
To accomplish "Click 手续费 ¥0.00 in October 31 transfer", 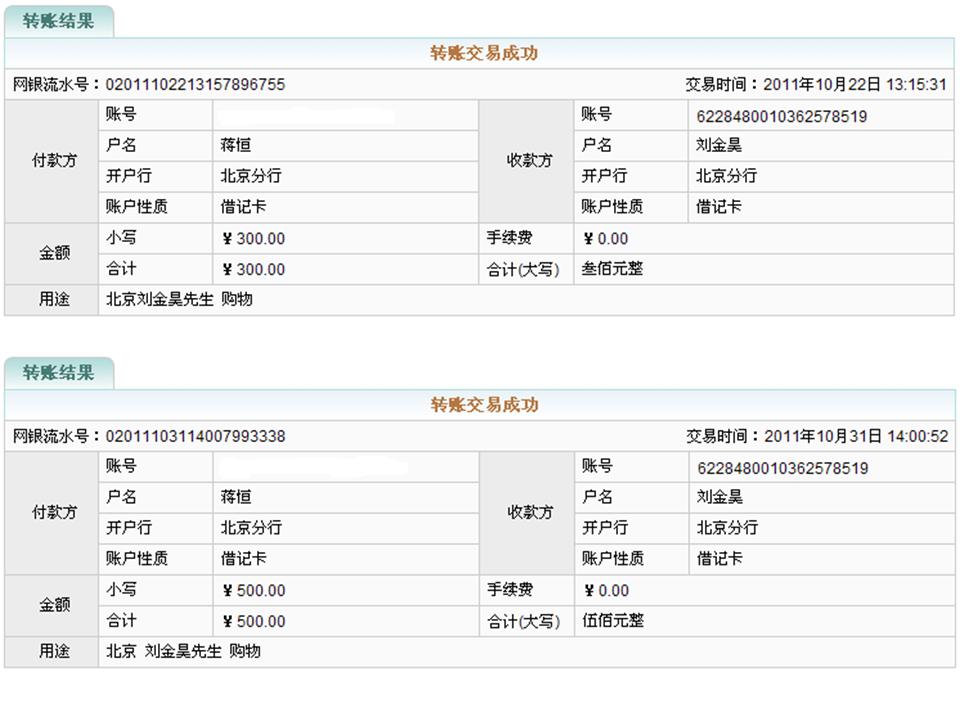I will tap(606, 591).
